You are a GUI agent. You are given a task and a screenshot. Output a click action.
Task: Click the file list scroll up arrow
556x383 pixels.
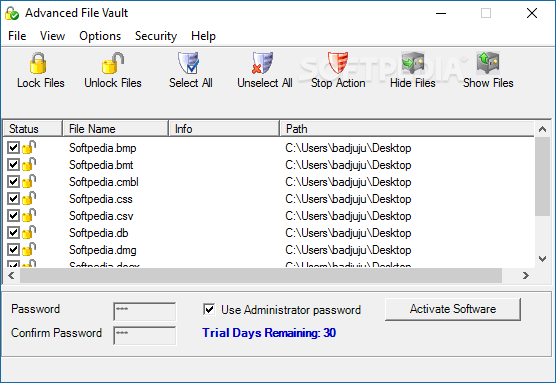click(542, 129)
